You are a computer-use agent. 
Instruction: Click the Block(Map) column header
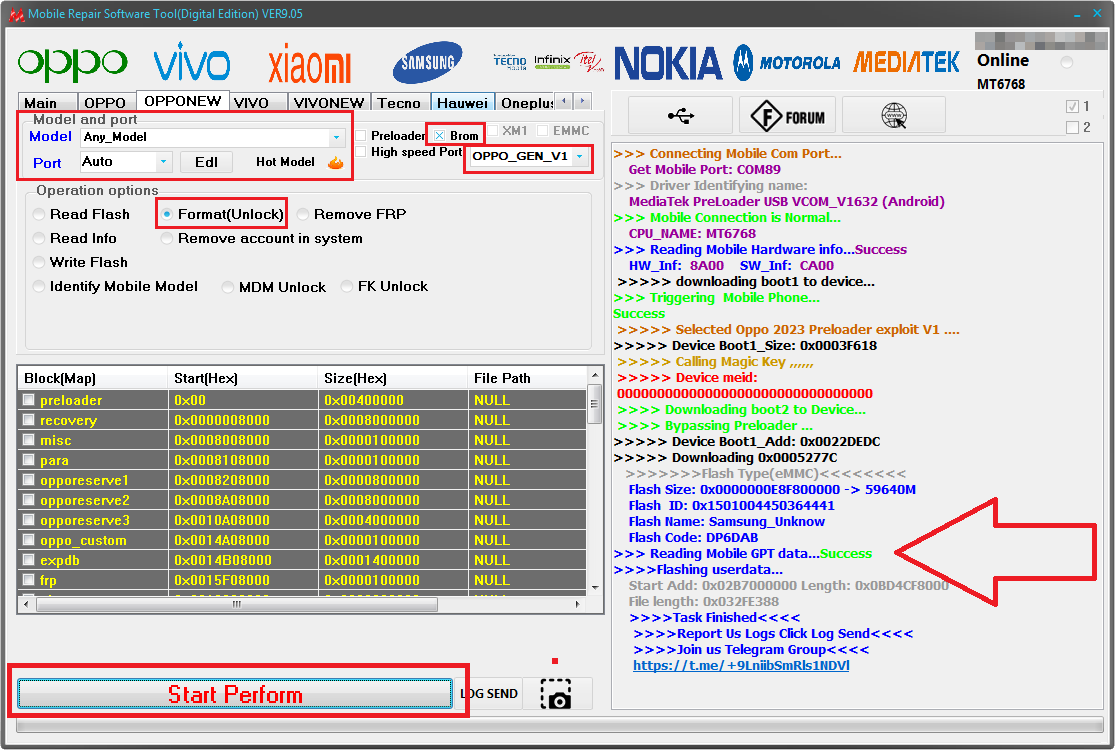click(92, 378)
